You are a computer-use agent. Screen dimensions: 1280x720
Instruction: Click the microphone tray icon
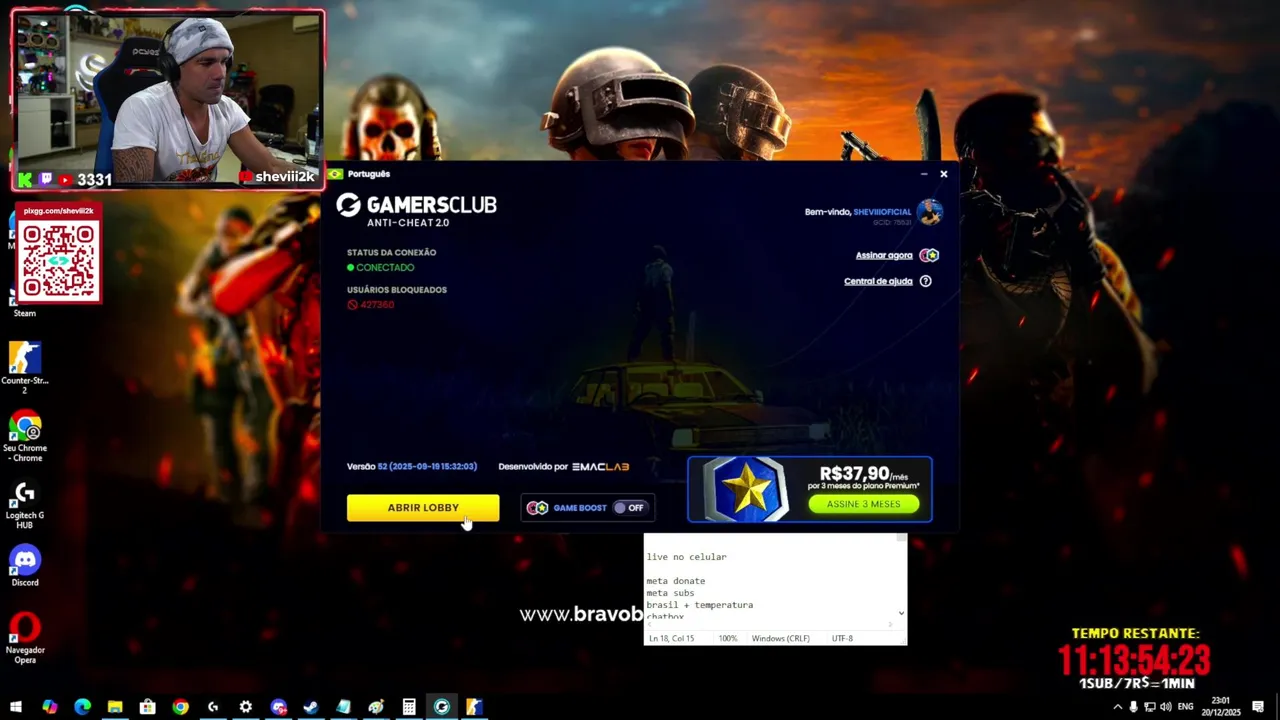pyautogui.click(x=1133, y=707)
